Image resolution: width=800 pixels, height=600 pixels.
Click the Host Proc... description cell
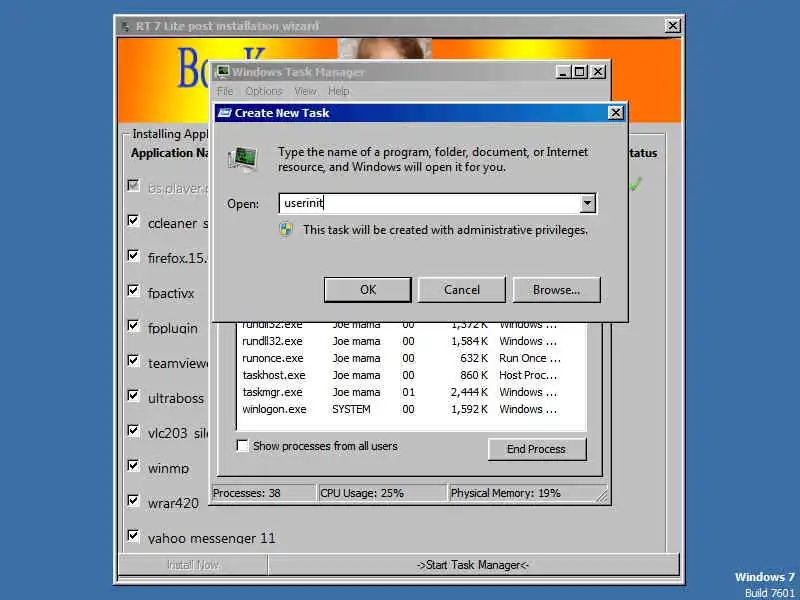click(x=528, y=375)
